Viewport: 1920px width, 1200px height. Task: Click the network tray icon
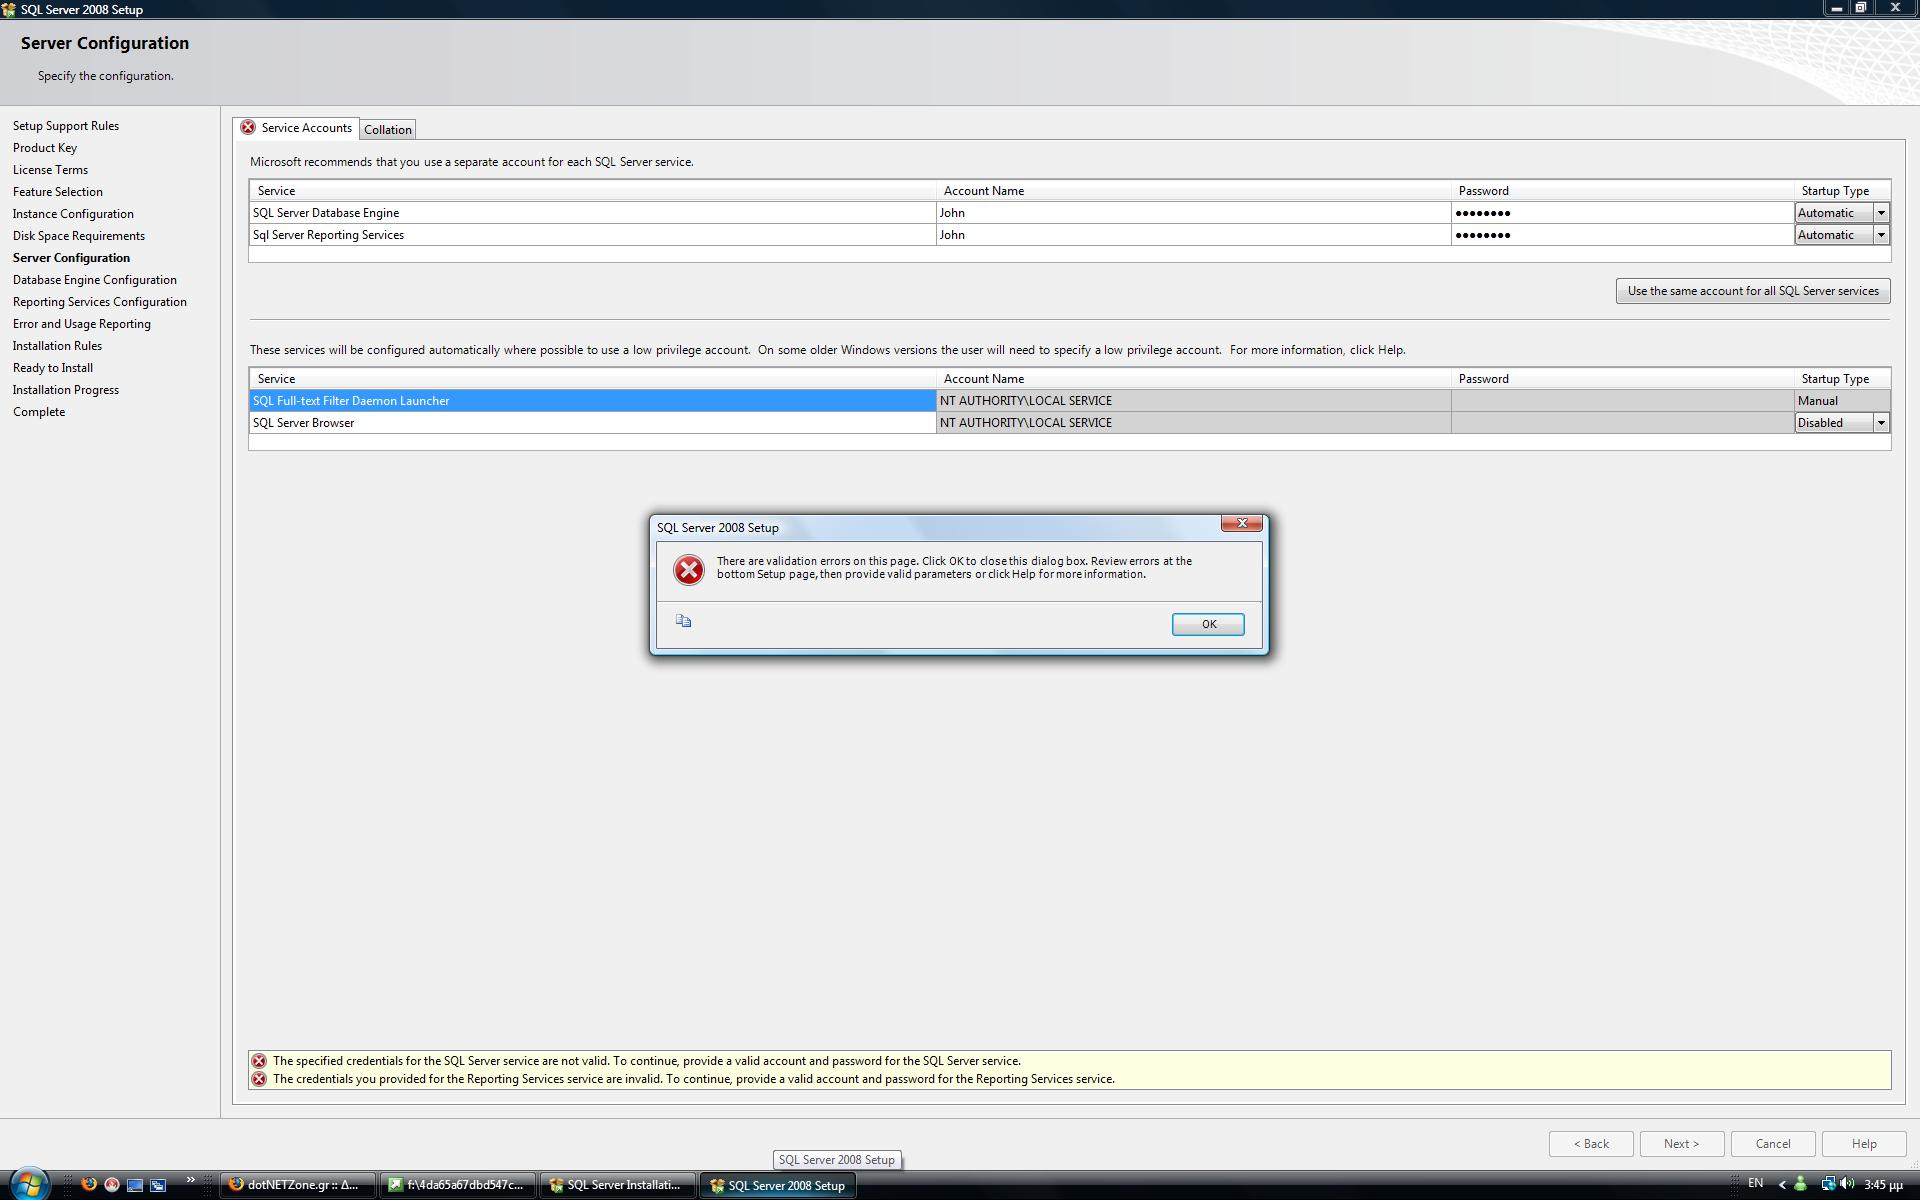coord(1827,1184)
